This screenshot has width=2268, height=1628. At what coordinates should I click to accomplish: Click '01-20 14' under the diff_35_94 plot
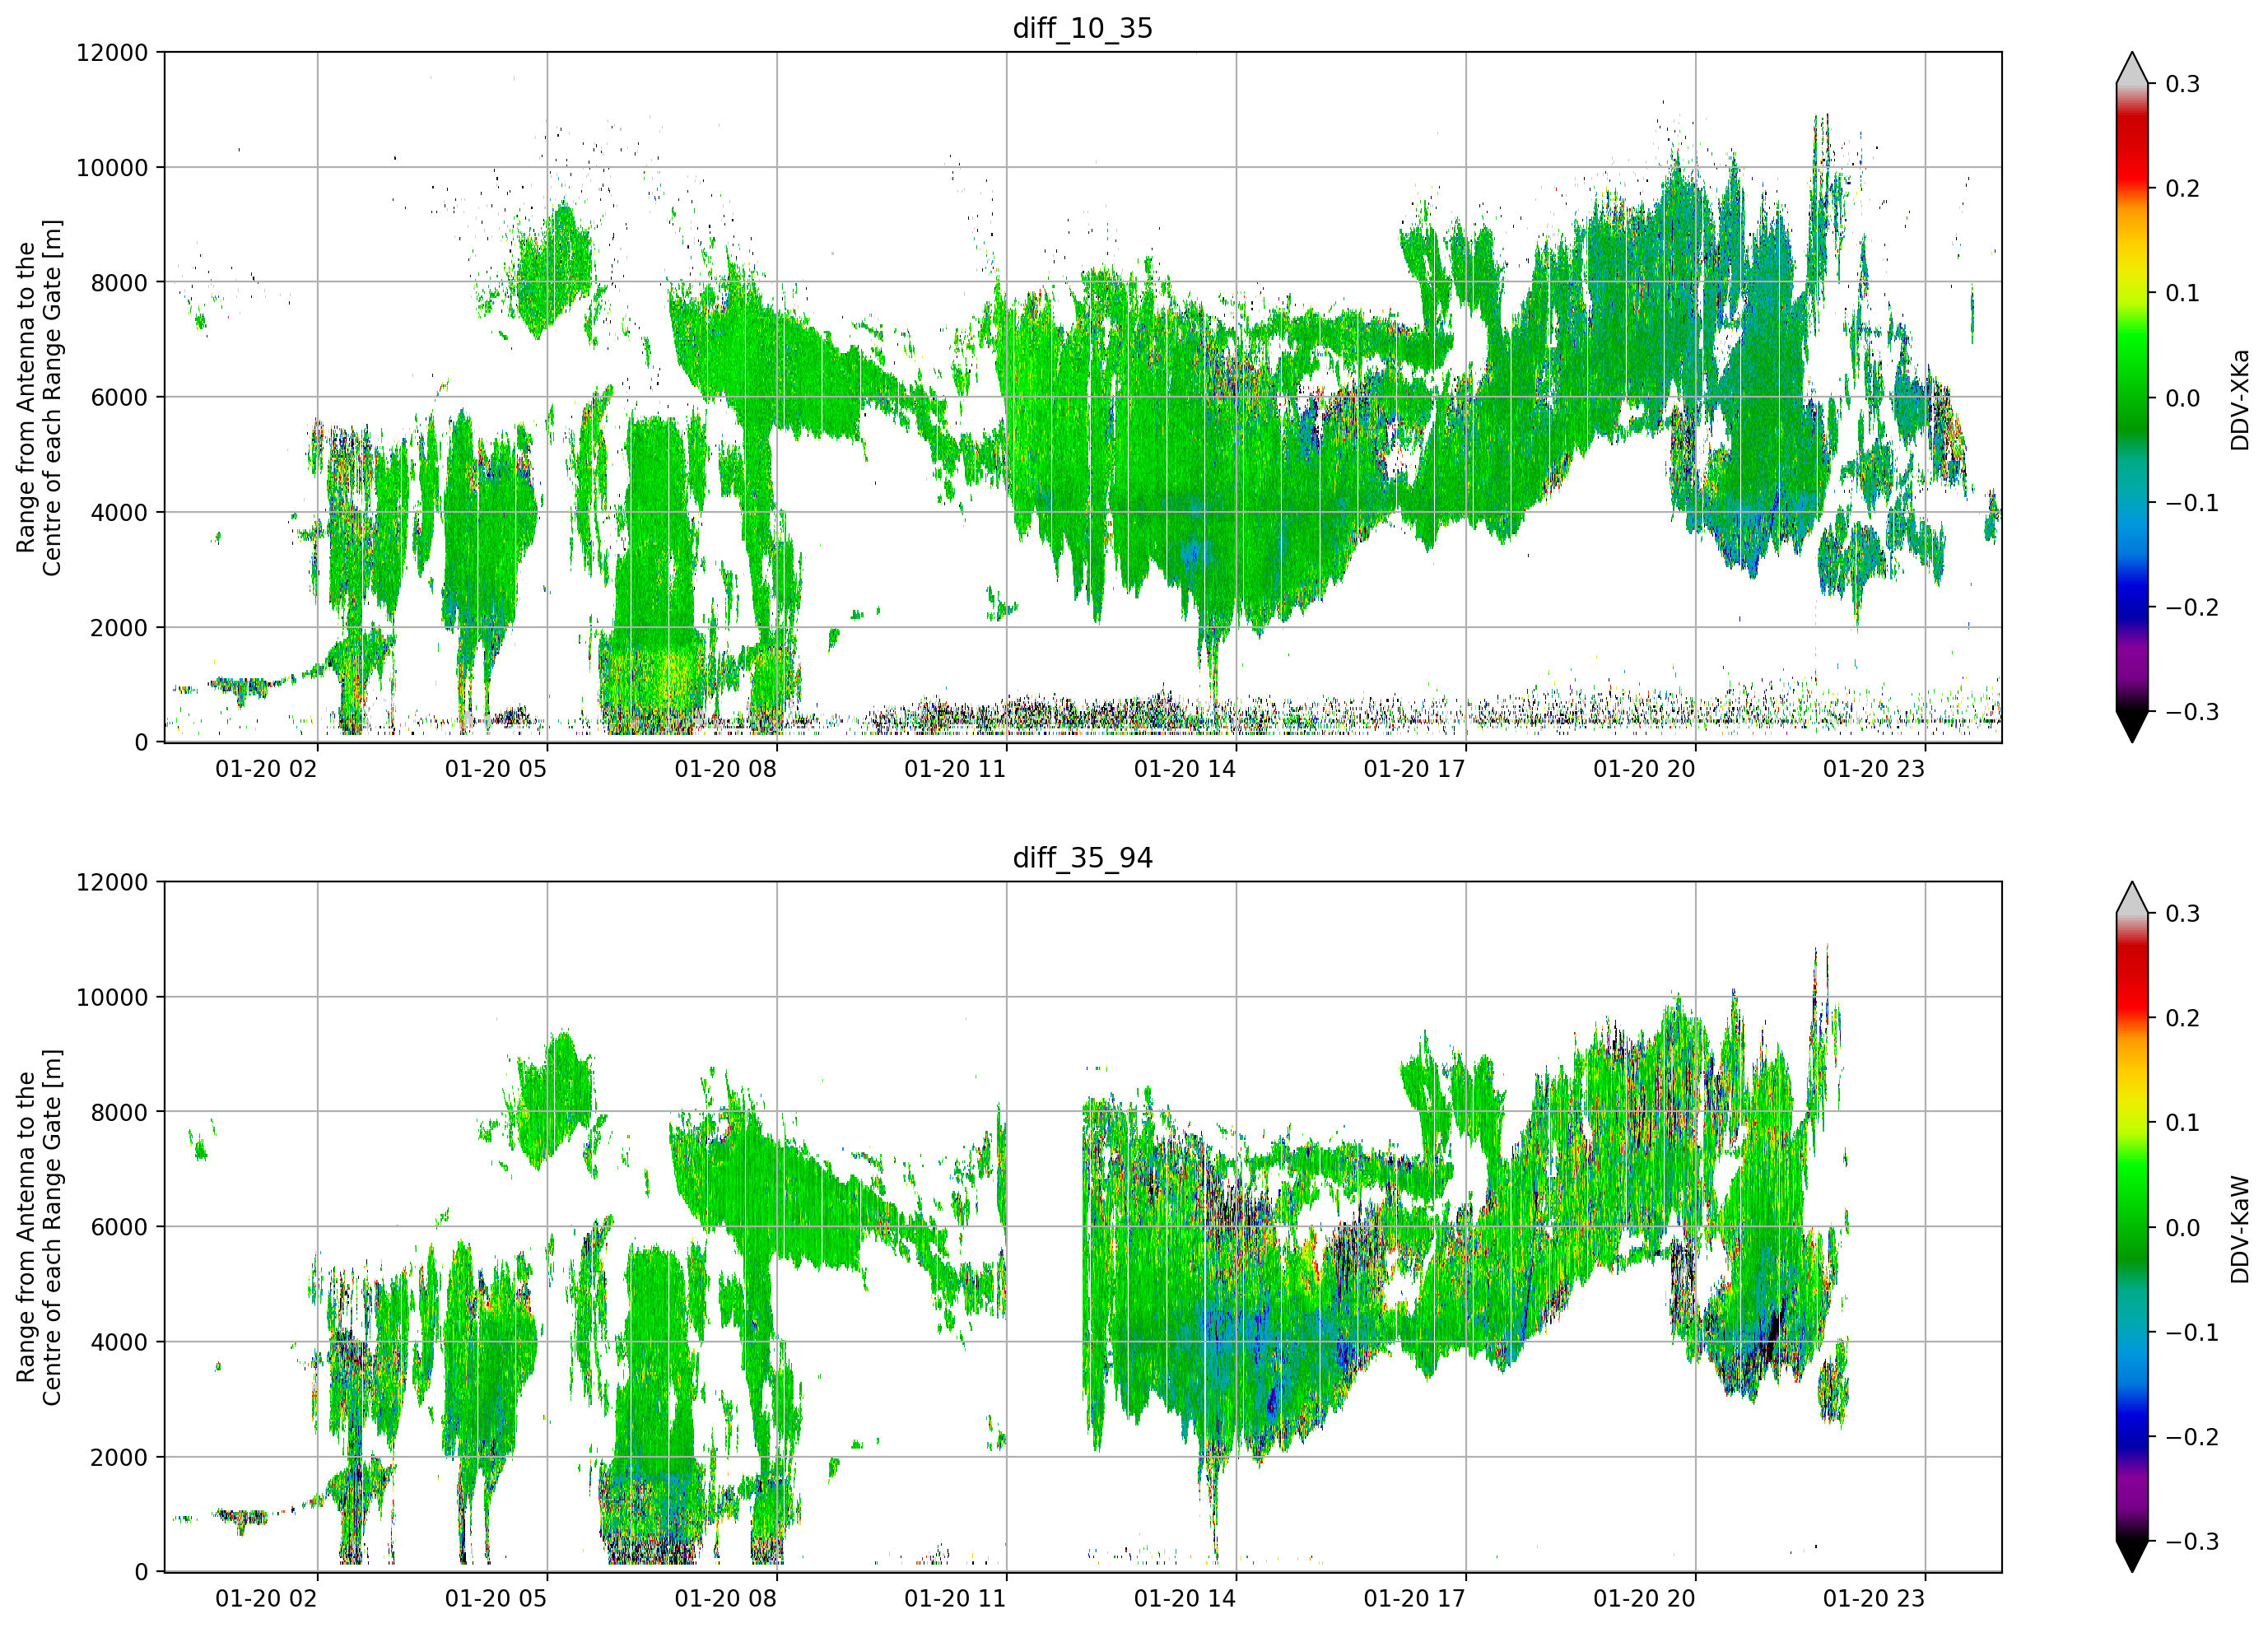[1185, 1599]
